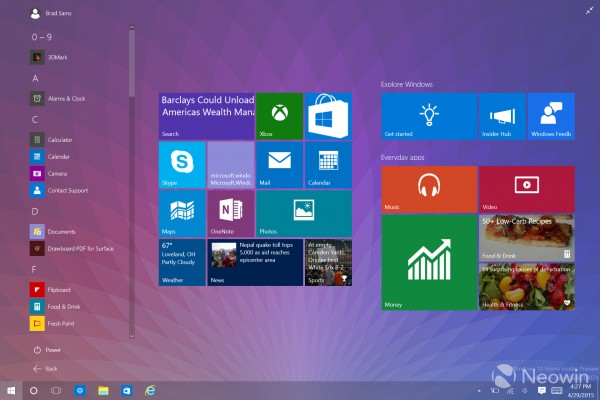
Task: Launch the Windows Store tile
Action: (x=328, y=115)
